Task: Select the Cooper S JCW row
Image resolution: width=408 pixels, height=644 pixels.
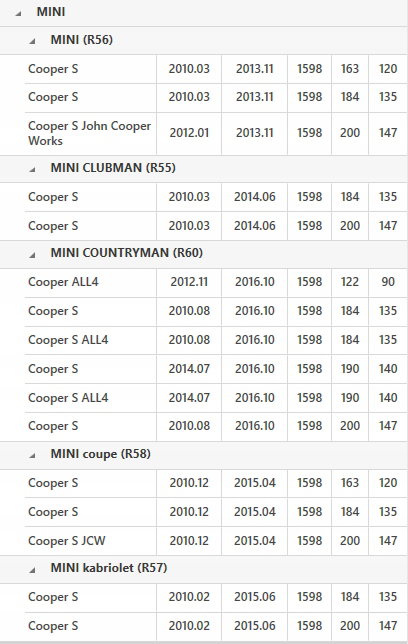Action: click(216, 541)
